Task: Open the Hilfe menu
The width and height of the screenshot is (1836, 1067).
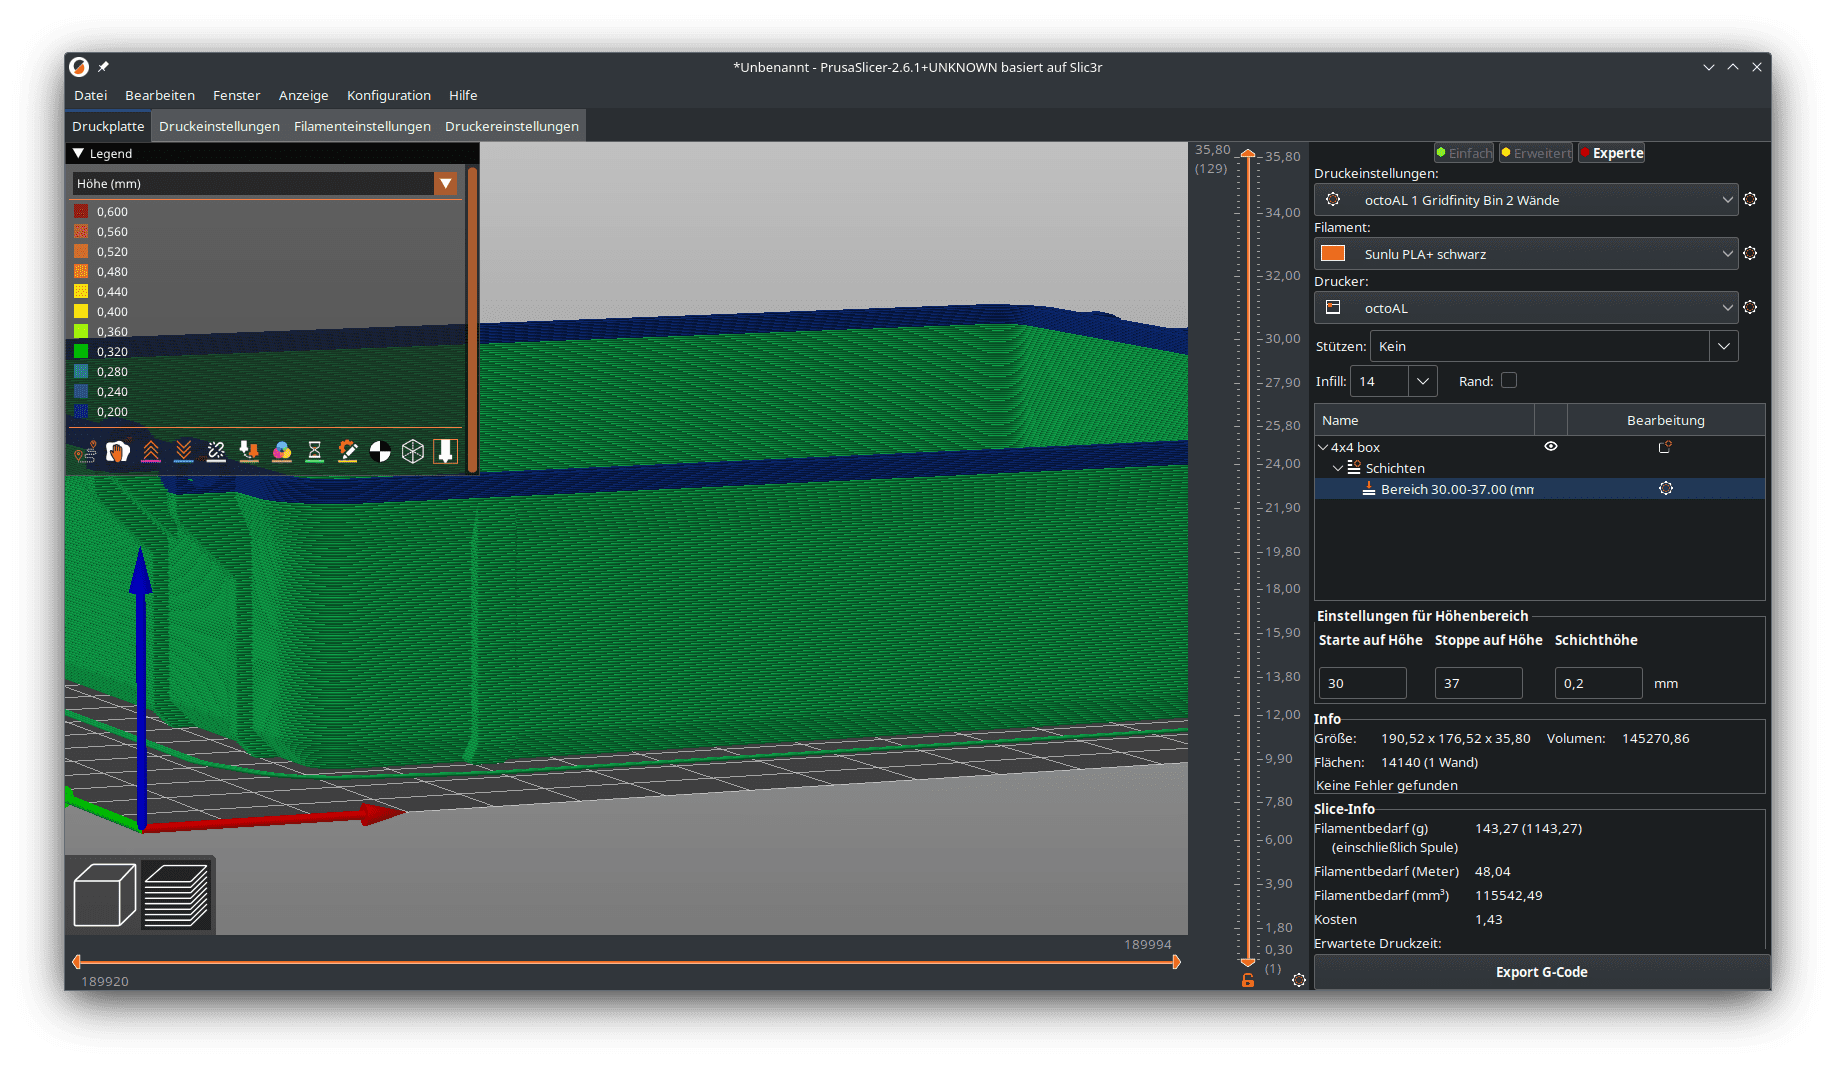Action: [463, 95]
